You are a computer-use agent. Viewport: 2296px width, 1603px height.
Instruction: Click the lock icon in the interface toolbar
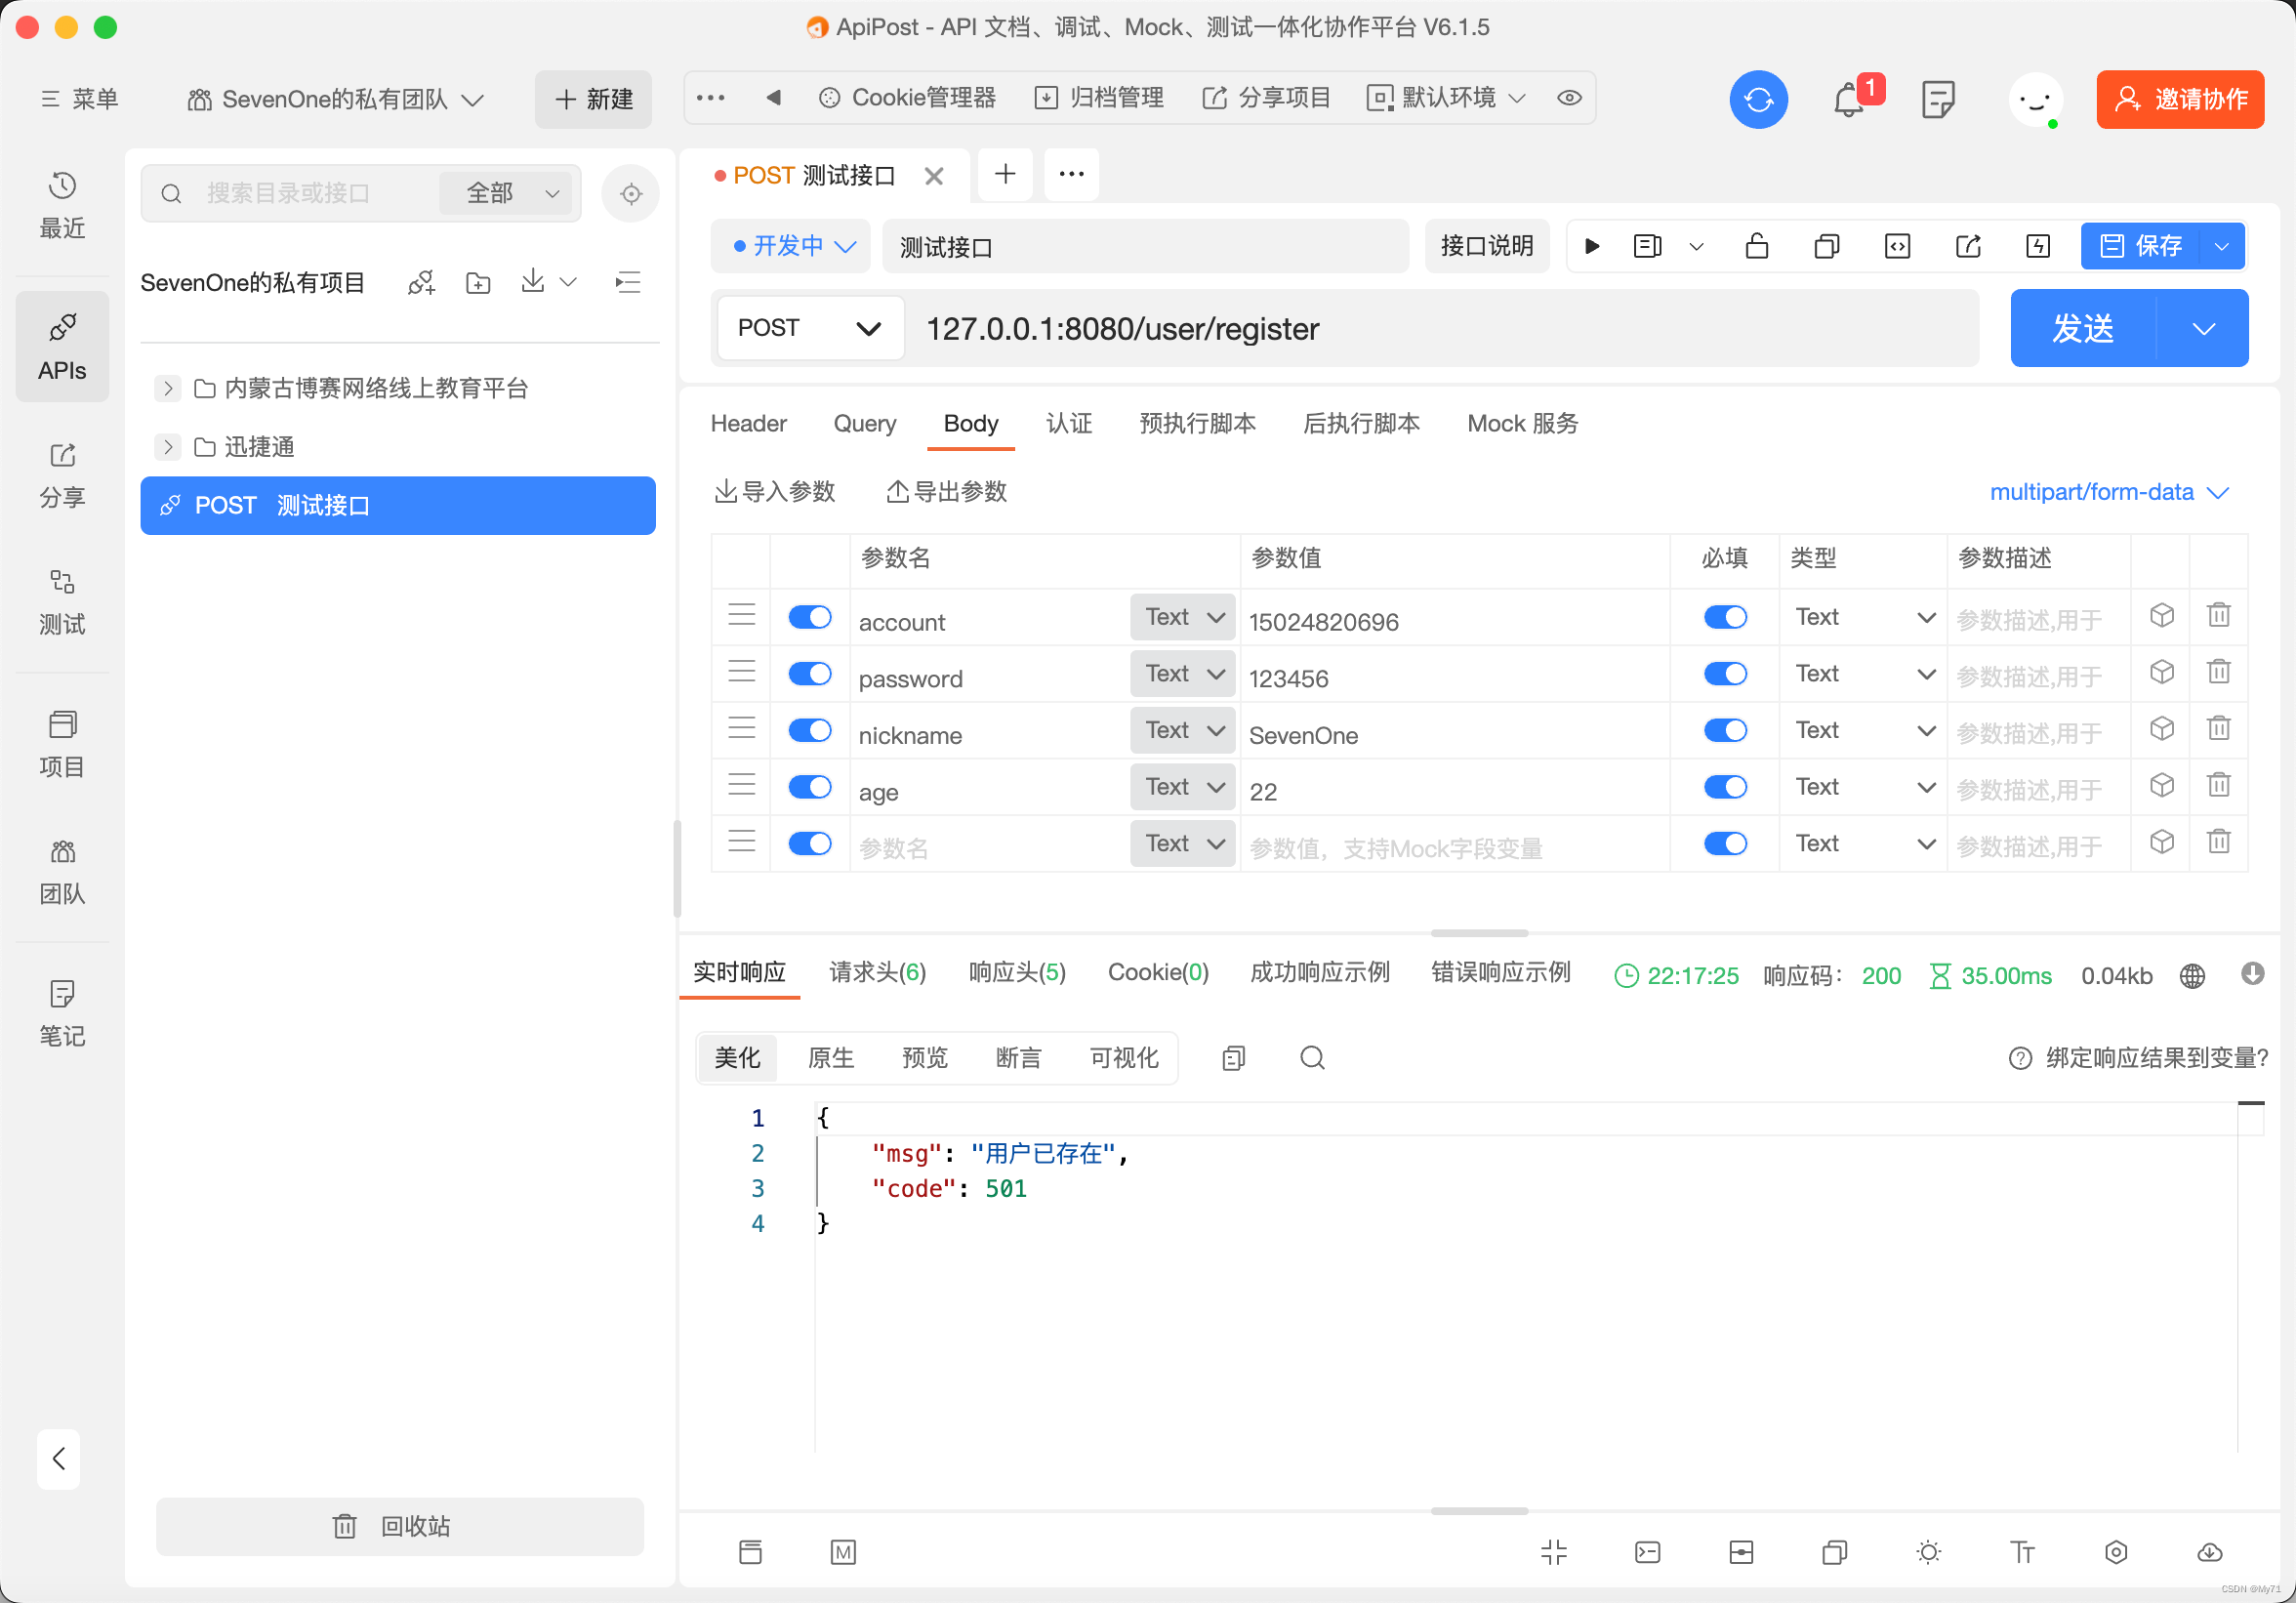click(x=1756, y=246)
